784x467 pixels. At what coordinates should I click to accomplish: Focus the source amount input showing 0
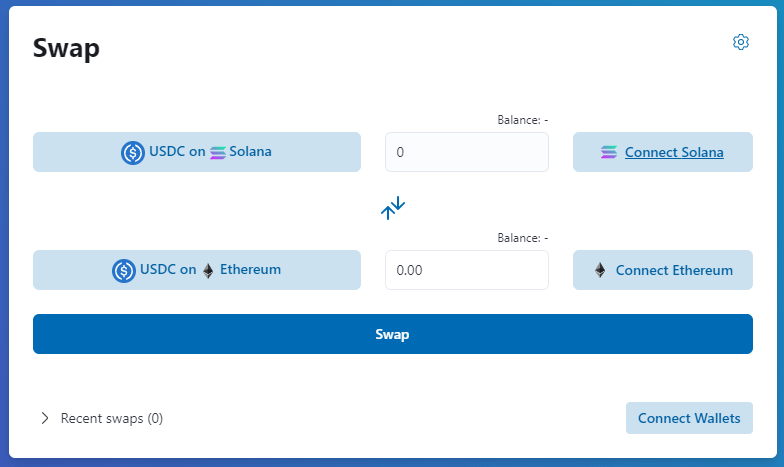tap(466, 152)
